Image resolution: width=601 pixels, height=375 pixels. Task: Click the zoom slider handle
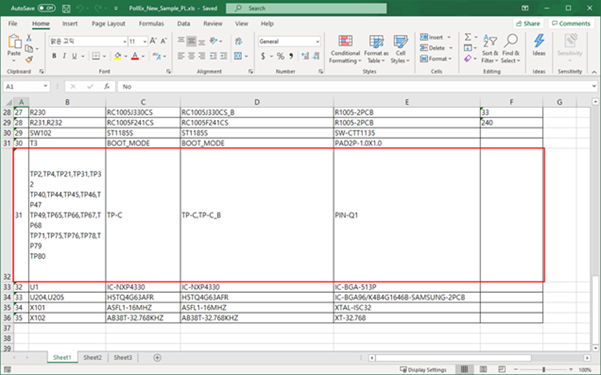(x=544, y=370)
